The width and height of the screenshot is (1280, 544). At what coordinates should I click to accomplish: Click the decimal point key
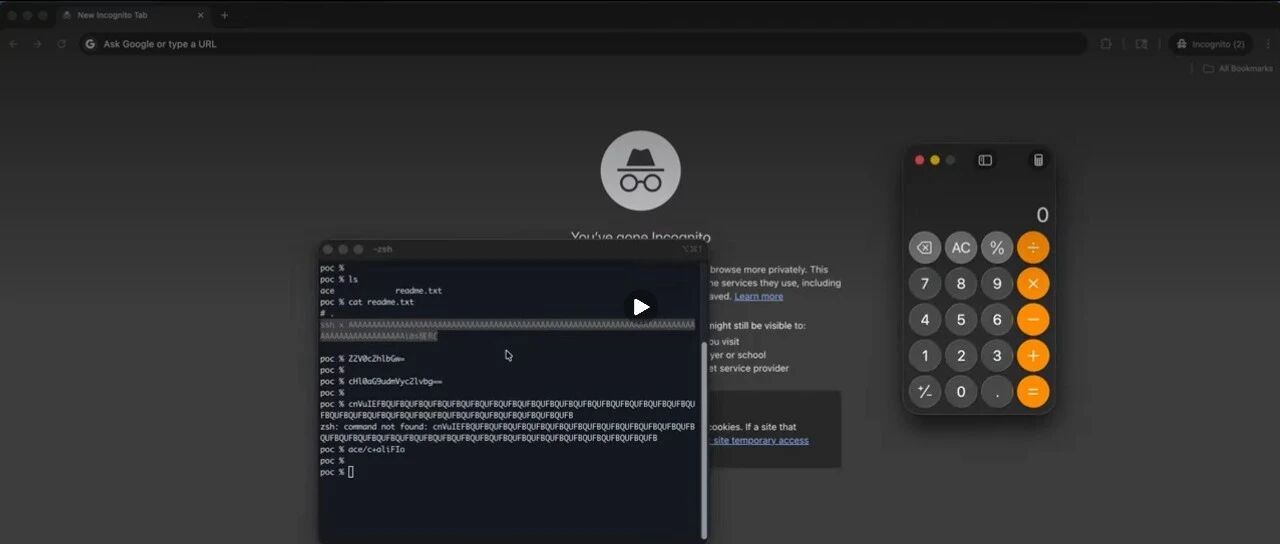(997, 391)
